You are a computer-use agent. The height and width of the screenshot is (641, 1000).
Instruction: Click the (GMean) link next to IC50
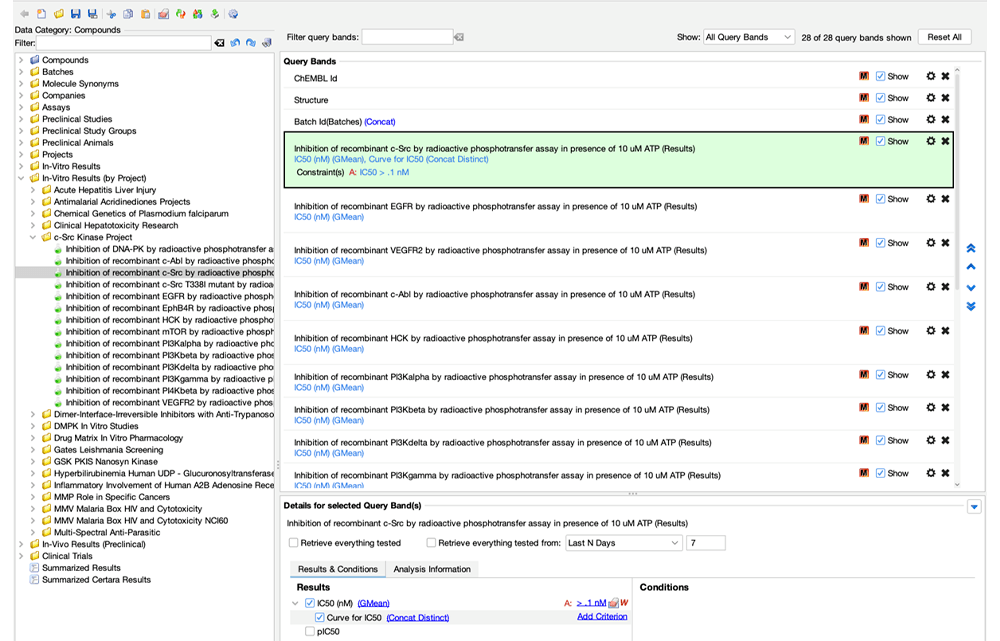pos(373,603)
